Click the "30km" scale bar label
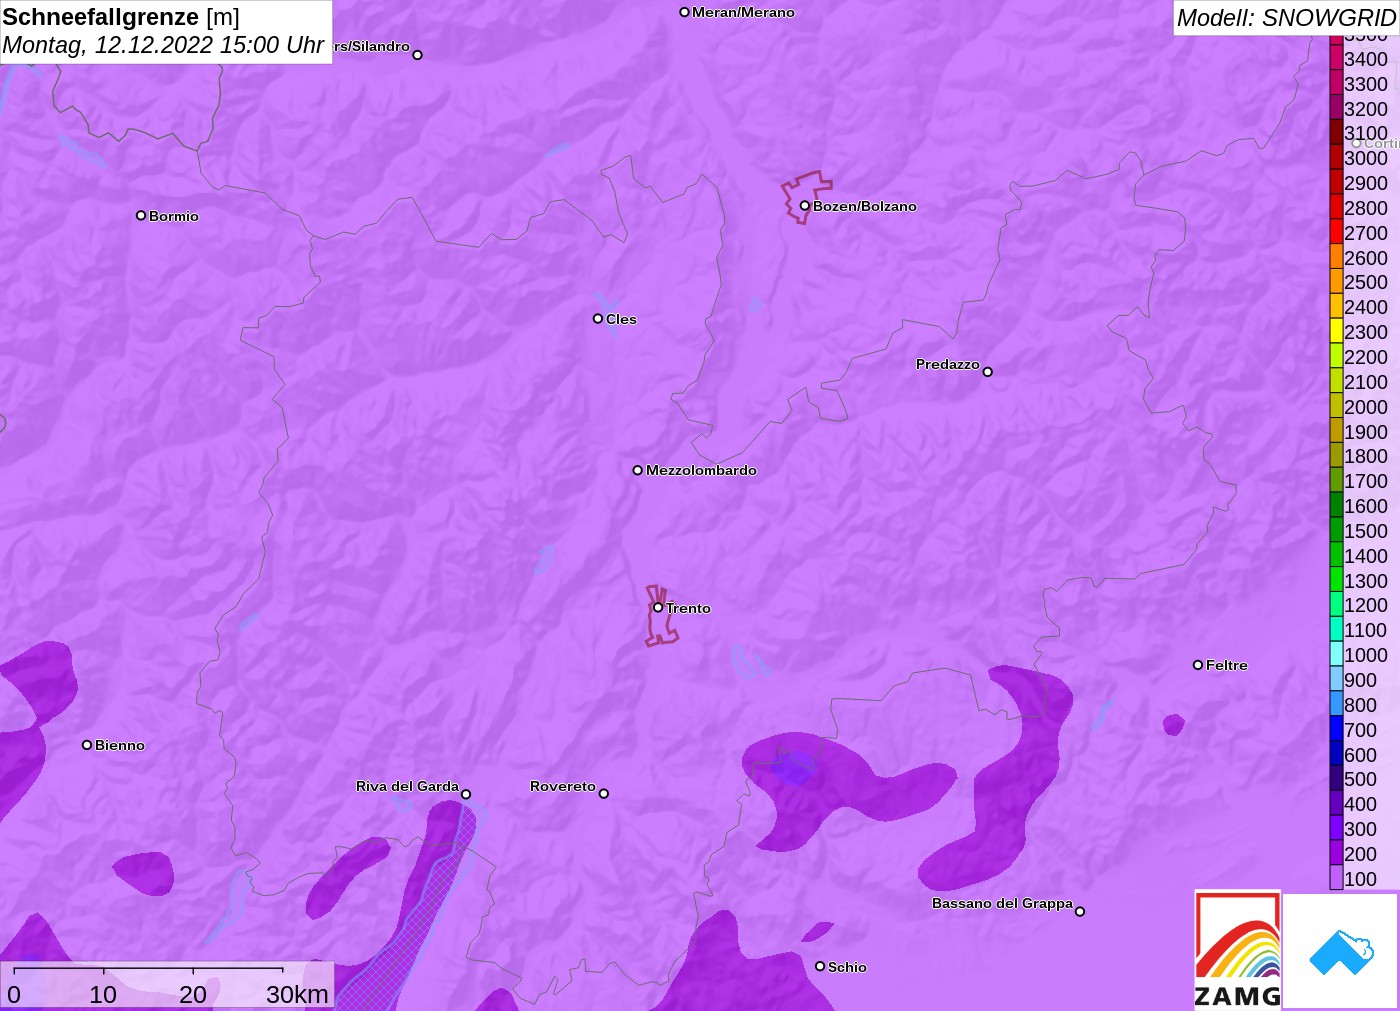The height and width of the screenshot is (1011, 1400). [297, 994]
